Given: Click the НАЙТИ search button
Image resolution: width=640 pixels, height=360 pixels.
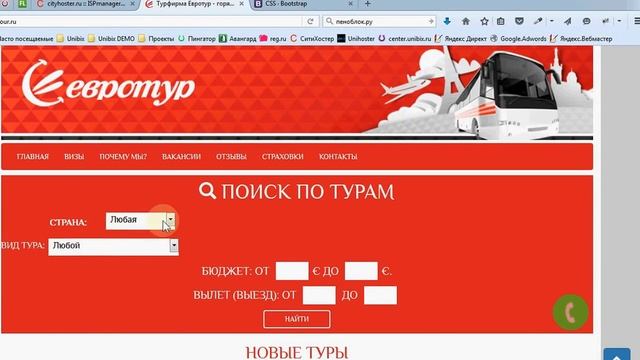Looking at the screenshot, I should pos(297,319).
